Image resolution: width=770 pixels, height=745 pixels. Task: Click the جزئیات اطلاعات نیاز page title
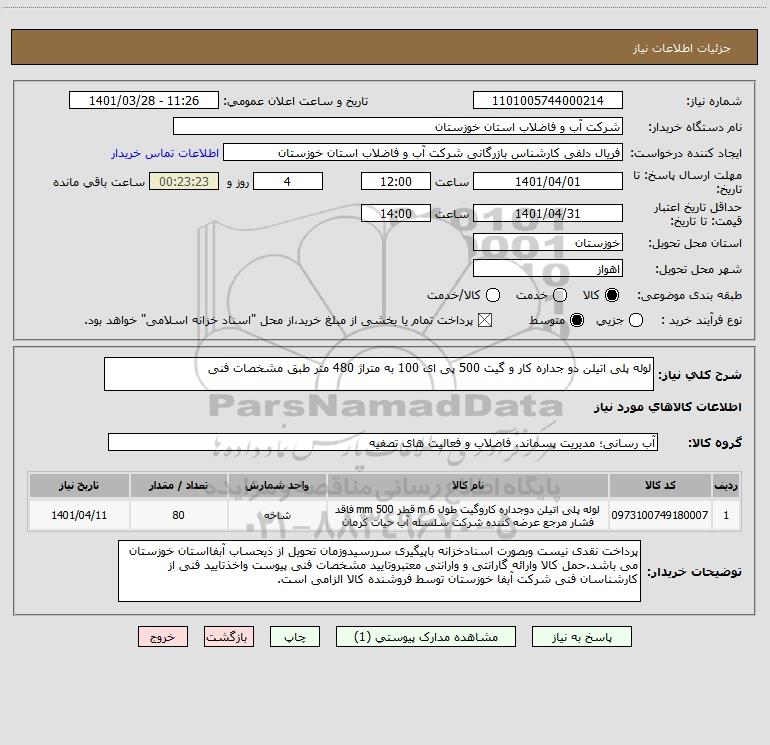tap(682, 48)
